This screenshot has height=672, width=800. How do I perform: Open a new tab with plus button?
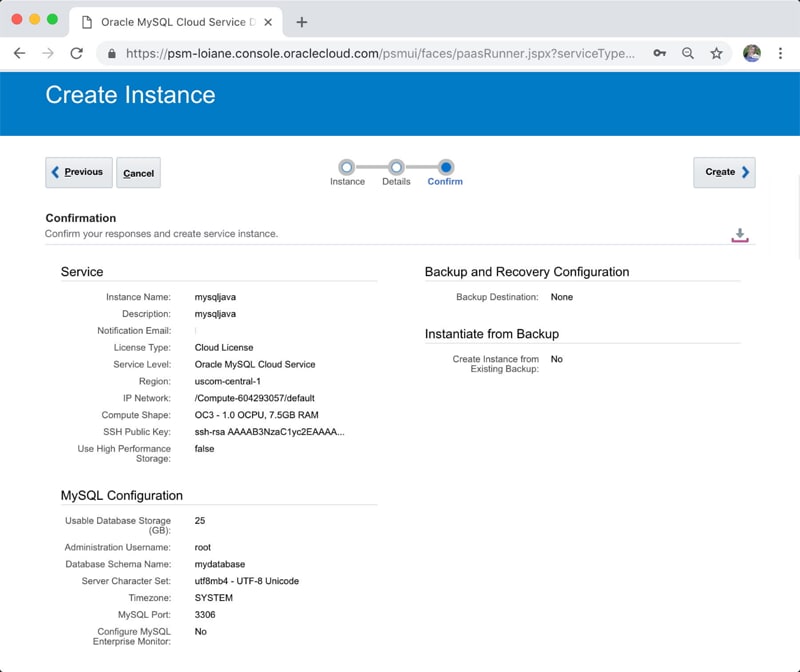click(x=302, y=22)
